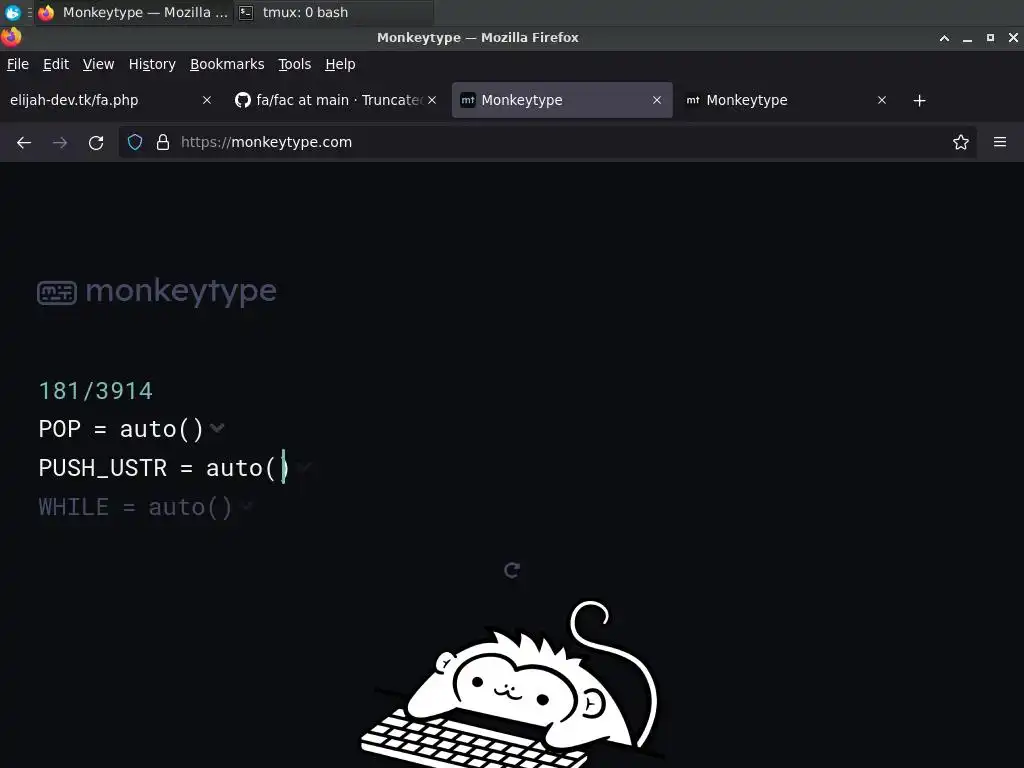This screenshot has height=768, width=1024.
Task: Click the enter arrow after POP = auto()
Action: [x=217, y=428]
